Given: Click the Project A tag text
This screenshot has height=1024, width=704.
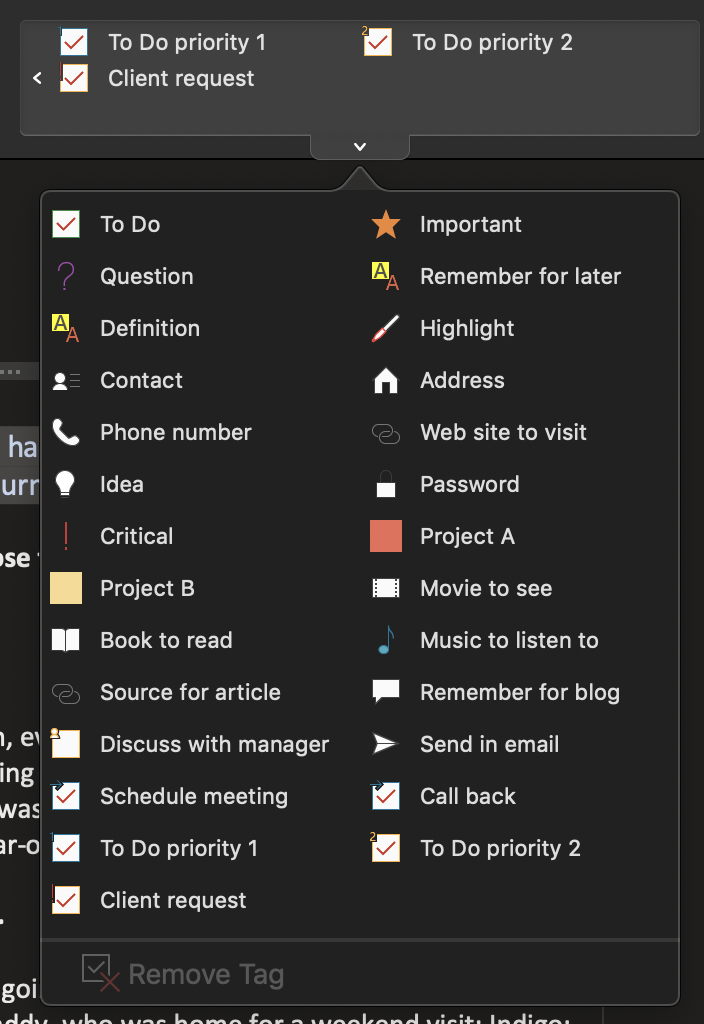Looking at the screenshot, I should point(468,537).
